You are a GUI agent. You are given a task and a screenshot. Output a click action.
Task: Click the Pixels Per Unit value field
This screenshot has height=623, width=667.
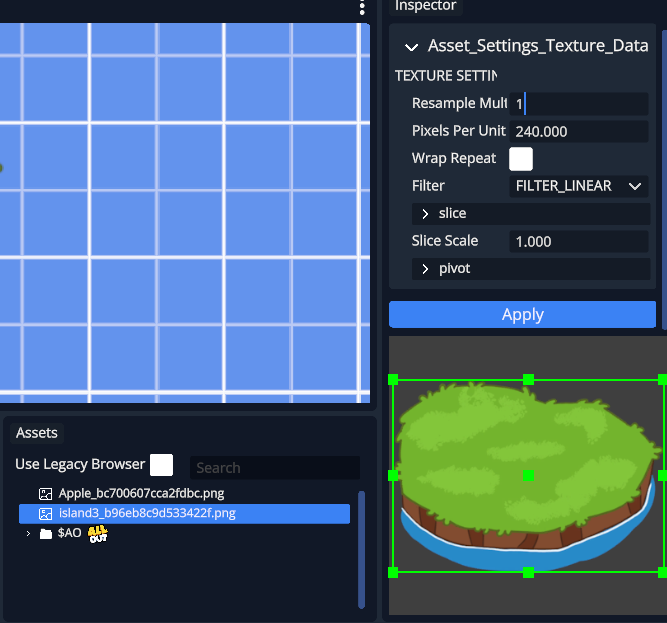(579, 132)
